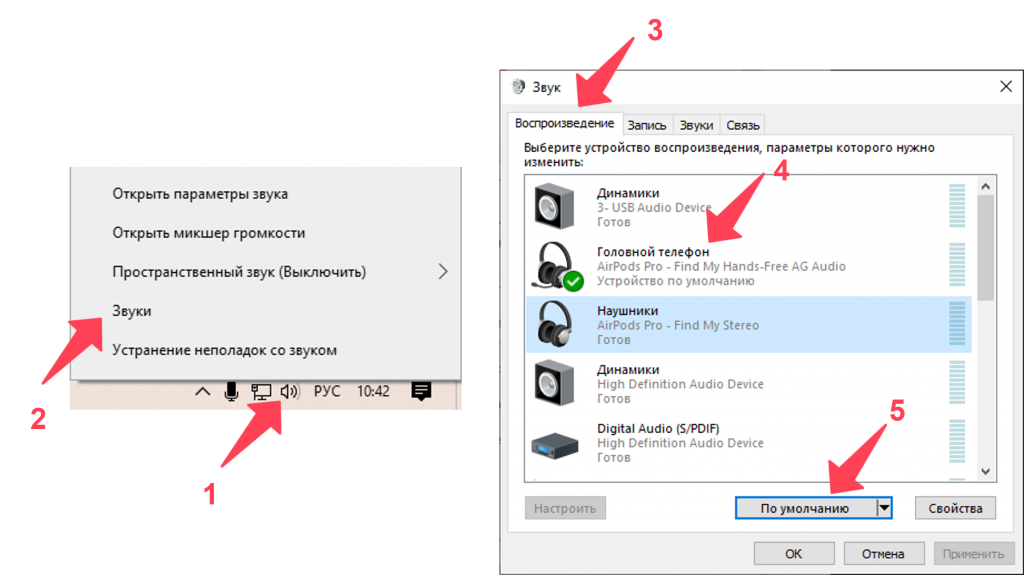Select the USB Audio Device speaker icon
Screen dimensions: 1024x575
click(557, 207)
